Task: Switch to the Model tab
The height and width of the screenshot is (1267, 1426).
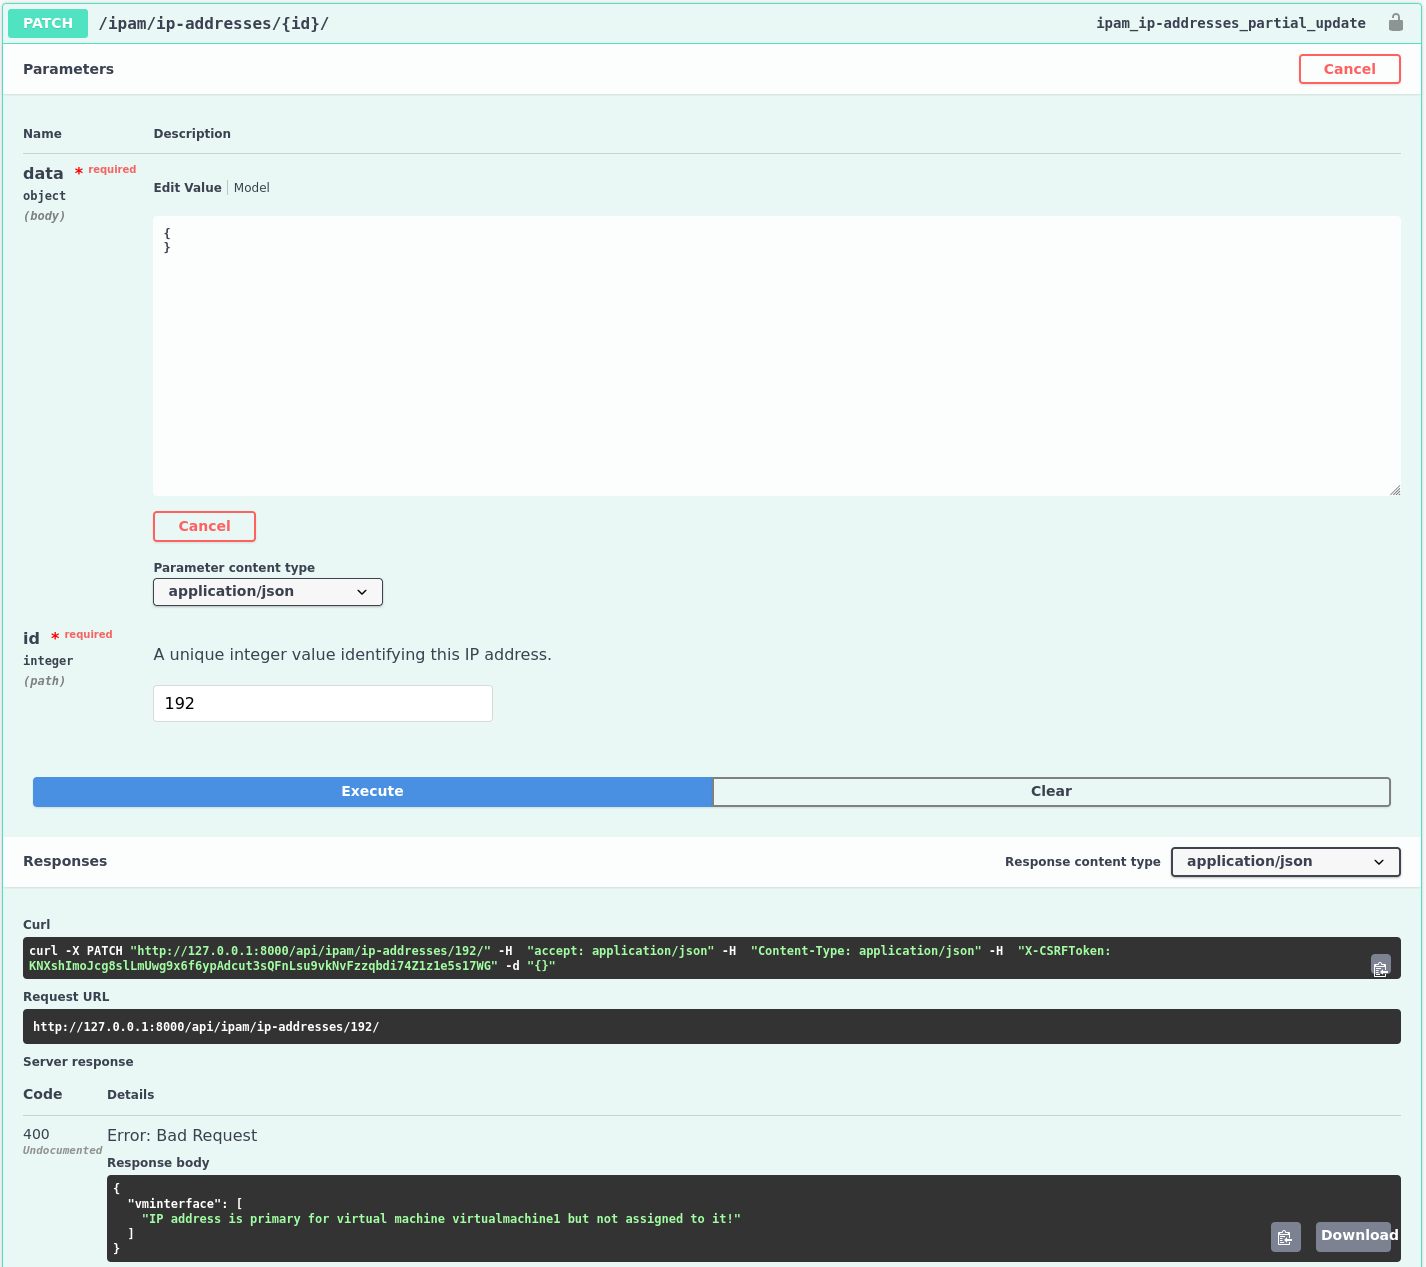Action: 251,187
